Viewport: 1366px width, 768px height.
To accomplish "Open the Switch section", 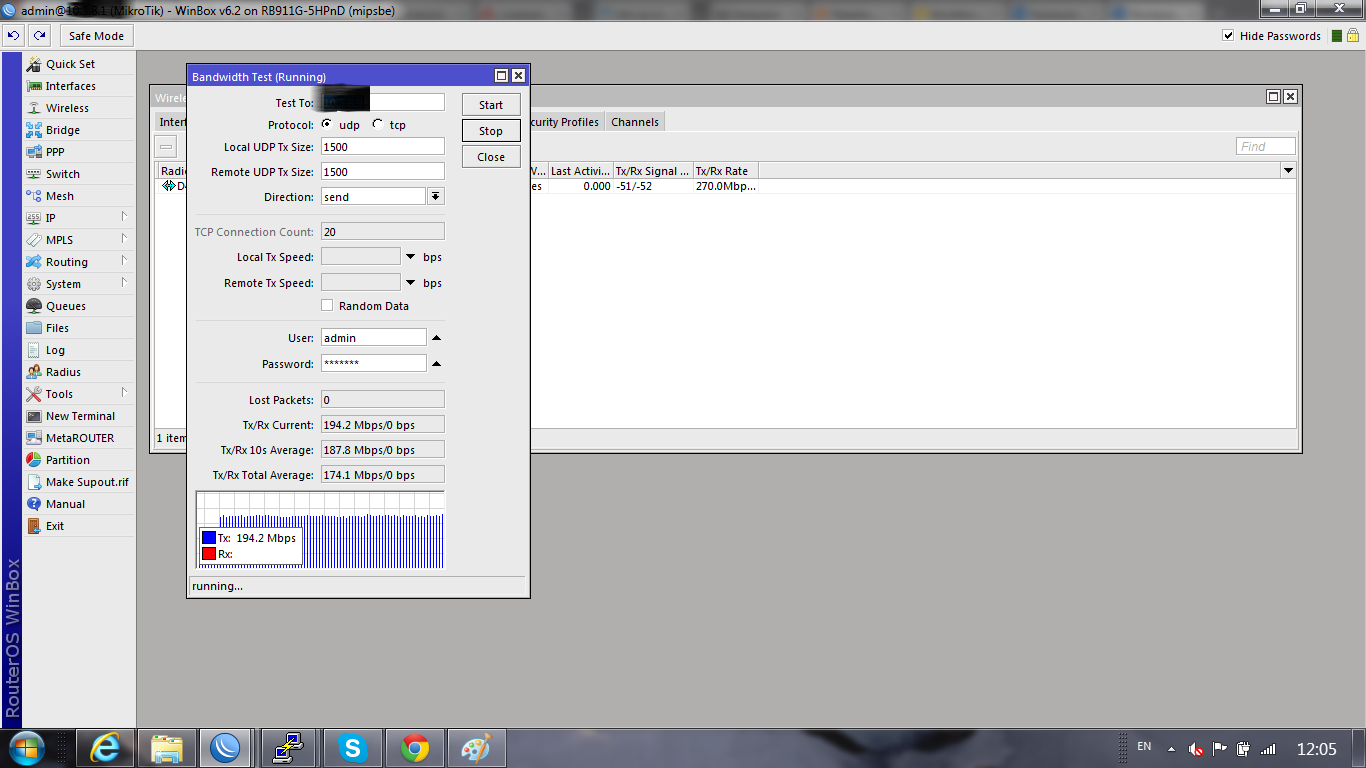I will pyautogui.click(x=62, y=174).
